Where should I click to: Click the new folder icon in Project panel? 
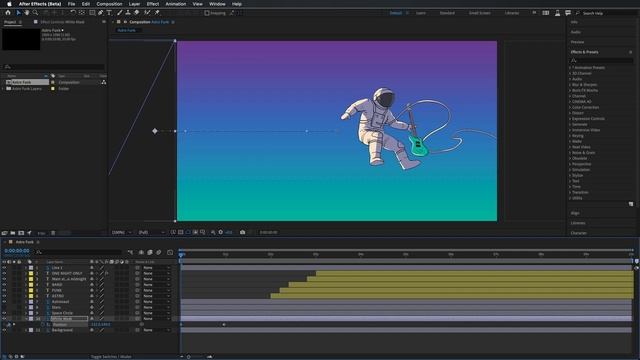click(13, 233)
